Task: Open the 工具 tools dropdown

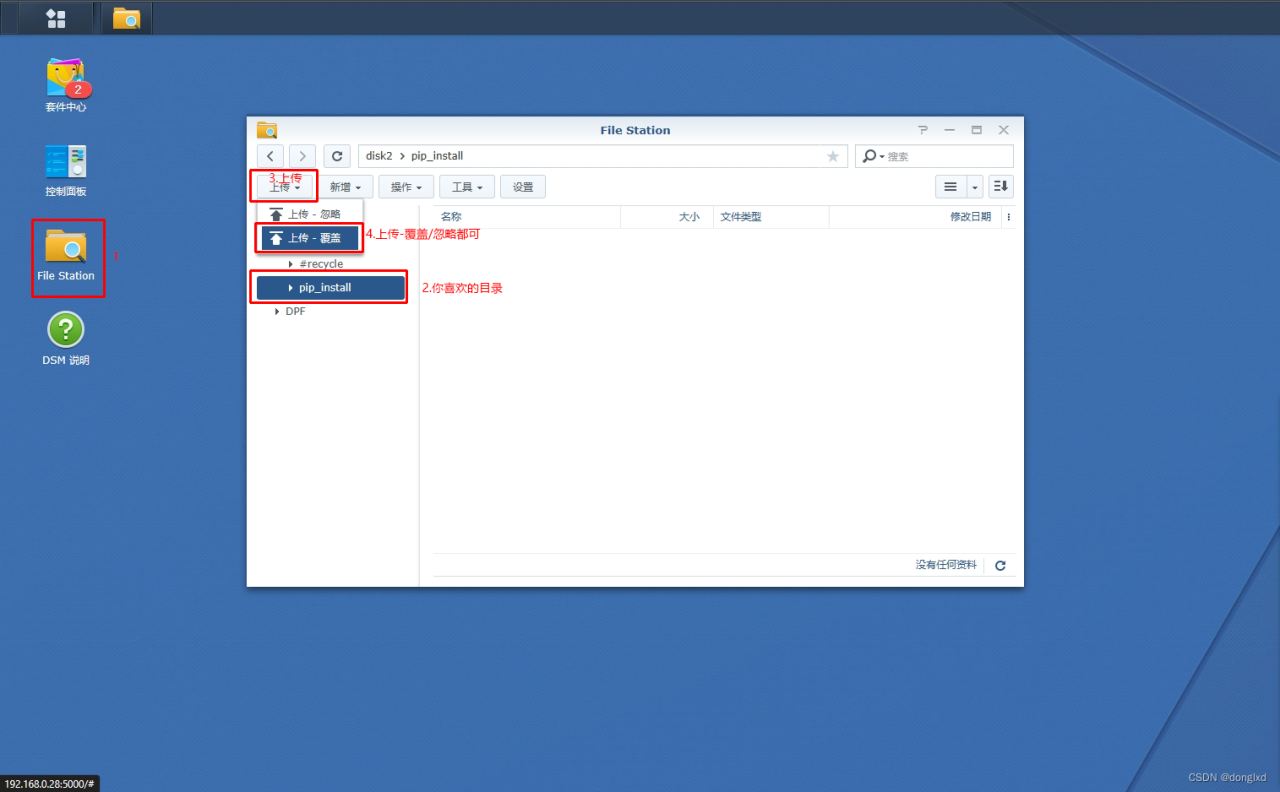Action: coord(467,187)
